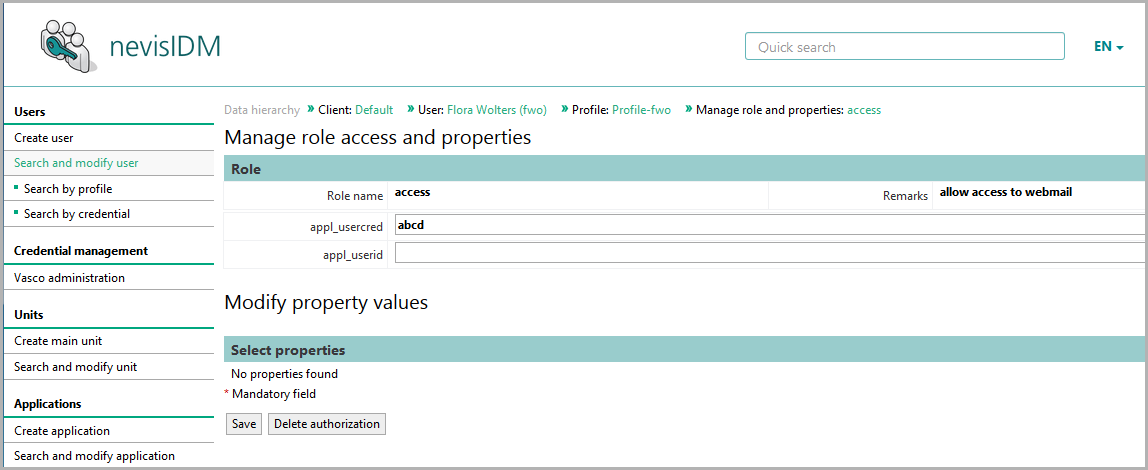The image size is (1148, 470).
Task: Open Vasco administration
Action: point(70,278)
